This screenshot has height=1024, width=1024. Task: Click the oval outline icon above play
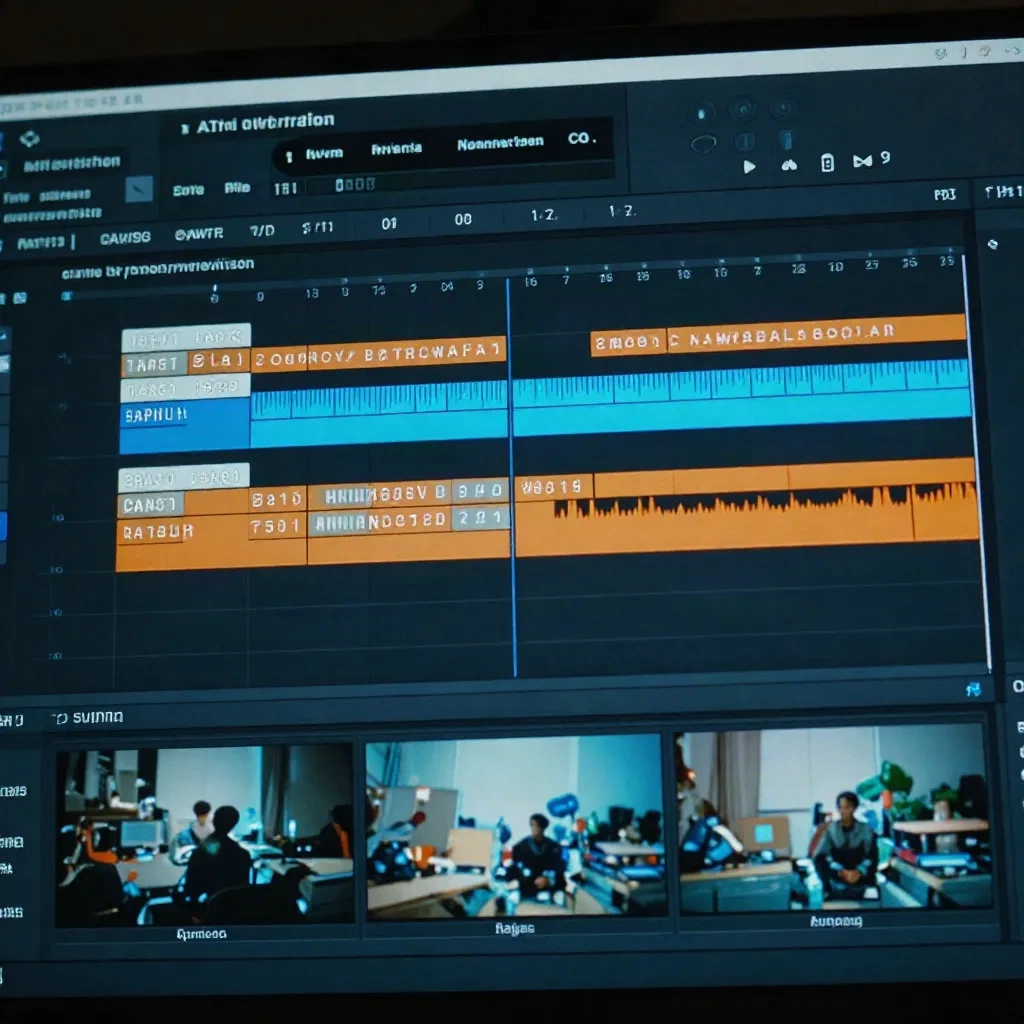tap(703, 144)
